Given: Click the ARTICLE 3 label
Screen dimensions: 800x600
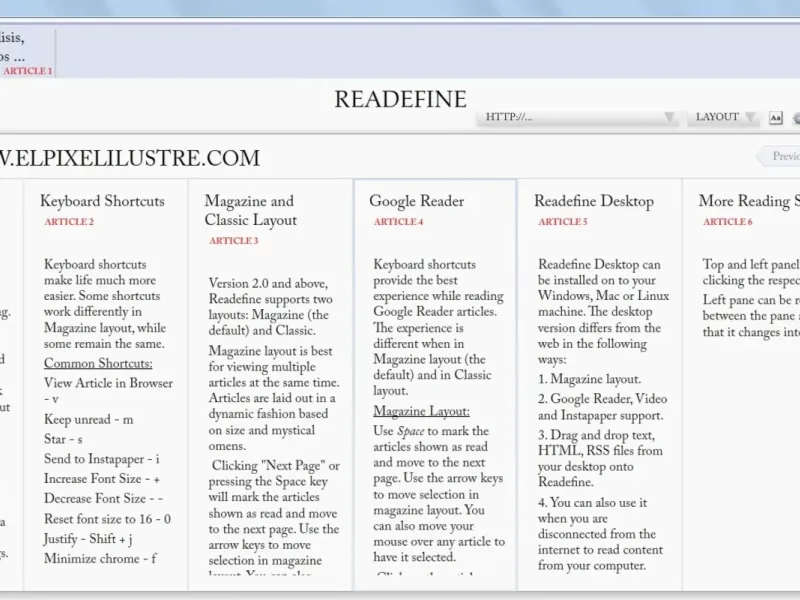Looking at the screenshot, I should point(234,241).
